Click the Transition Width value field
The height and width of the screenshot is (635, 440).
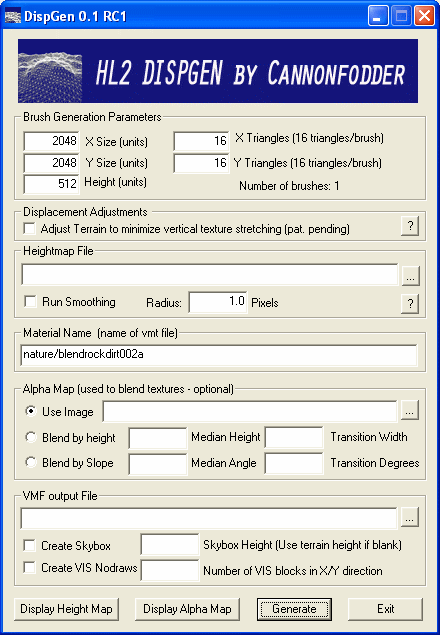pyautogui.click(x=294, y=438)
